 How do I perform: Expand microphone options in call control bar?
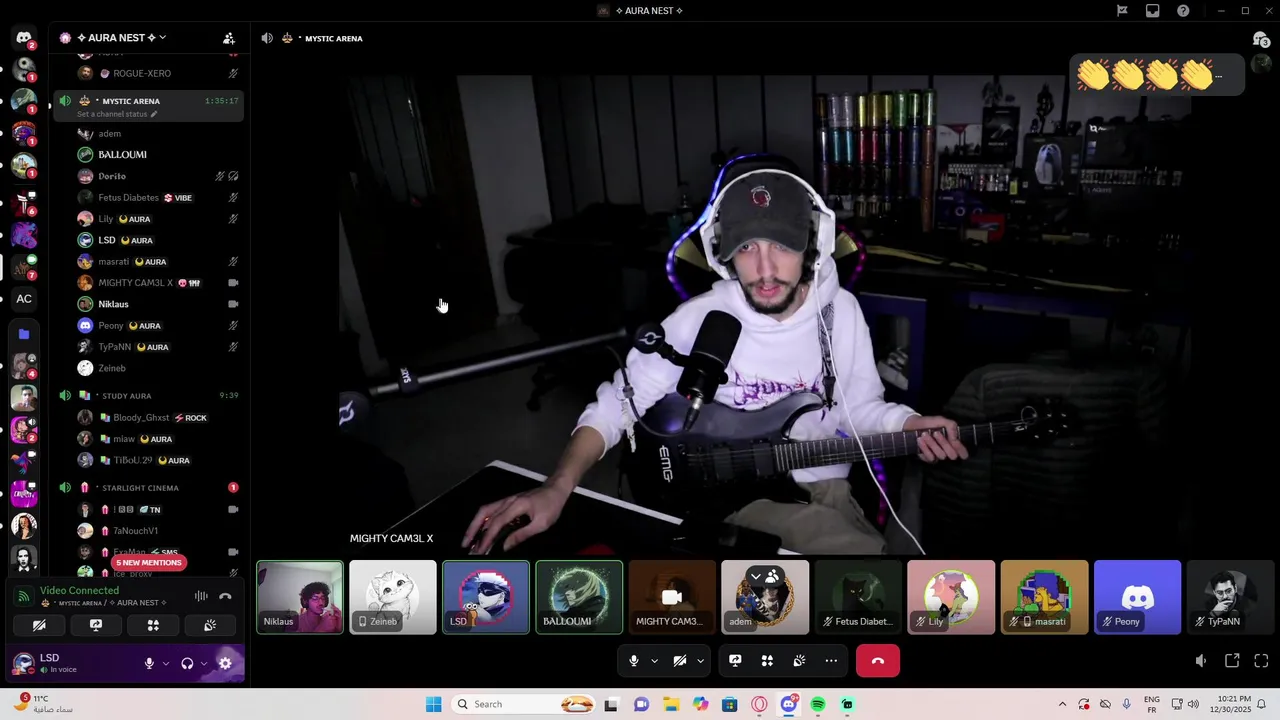click(654, 661)
